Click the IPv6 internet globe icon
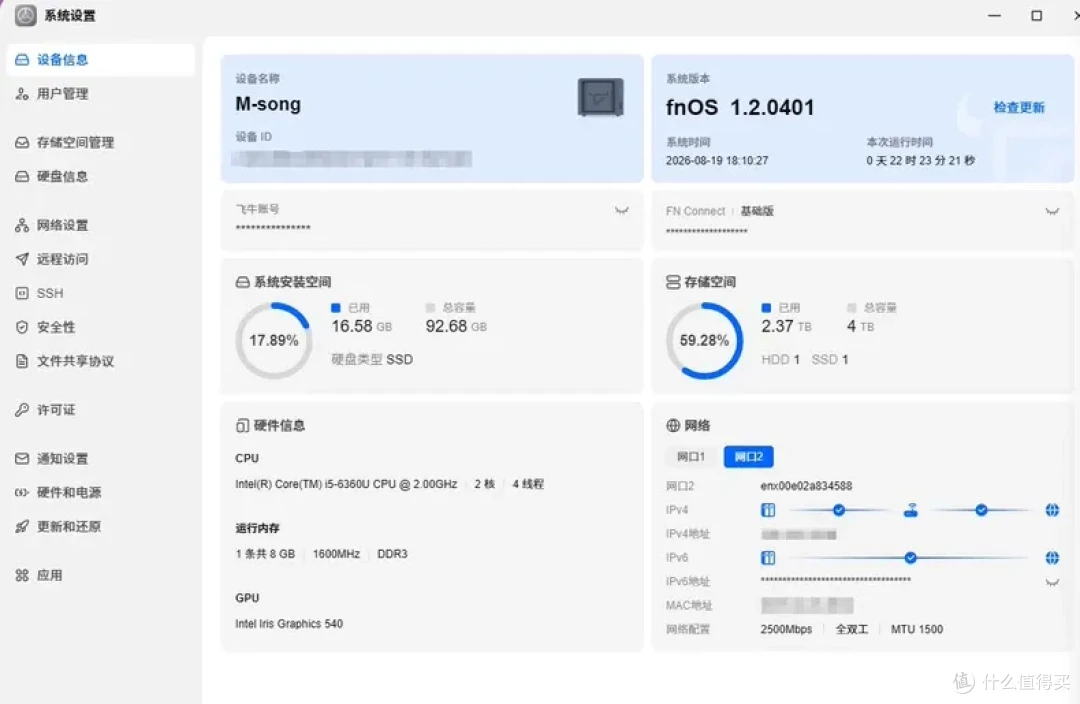 pos(1052,558)
